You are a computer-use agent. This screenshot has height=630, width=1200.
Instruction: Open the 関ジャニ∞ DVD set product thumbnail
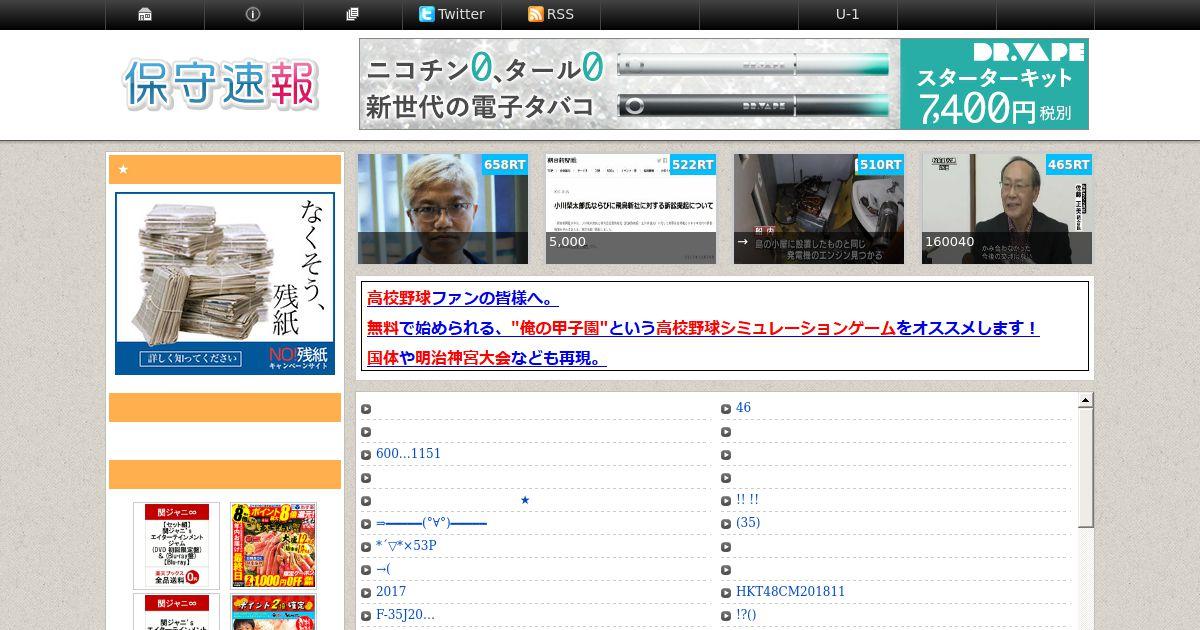pos(176,546)
